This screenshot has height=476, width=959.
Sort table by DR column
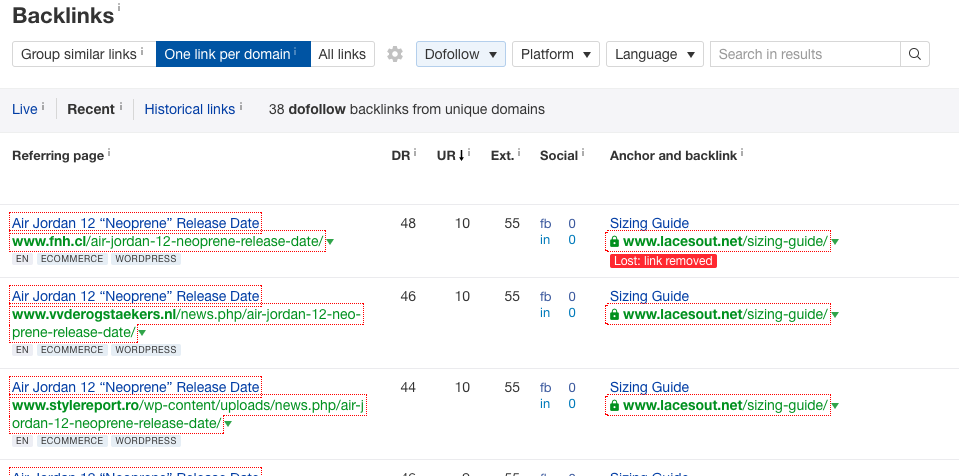click(x=401, y=155)
